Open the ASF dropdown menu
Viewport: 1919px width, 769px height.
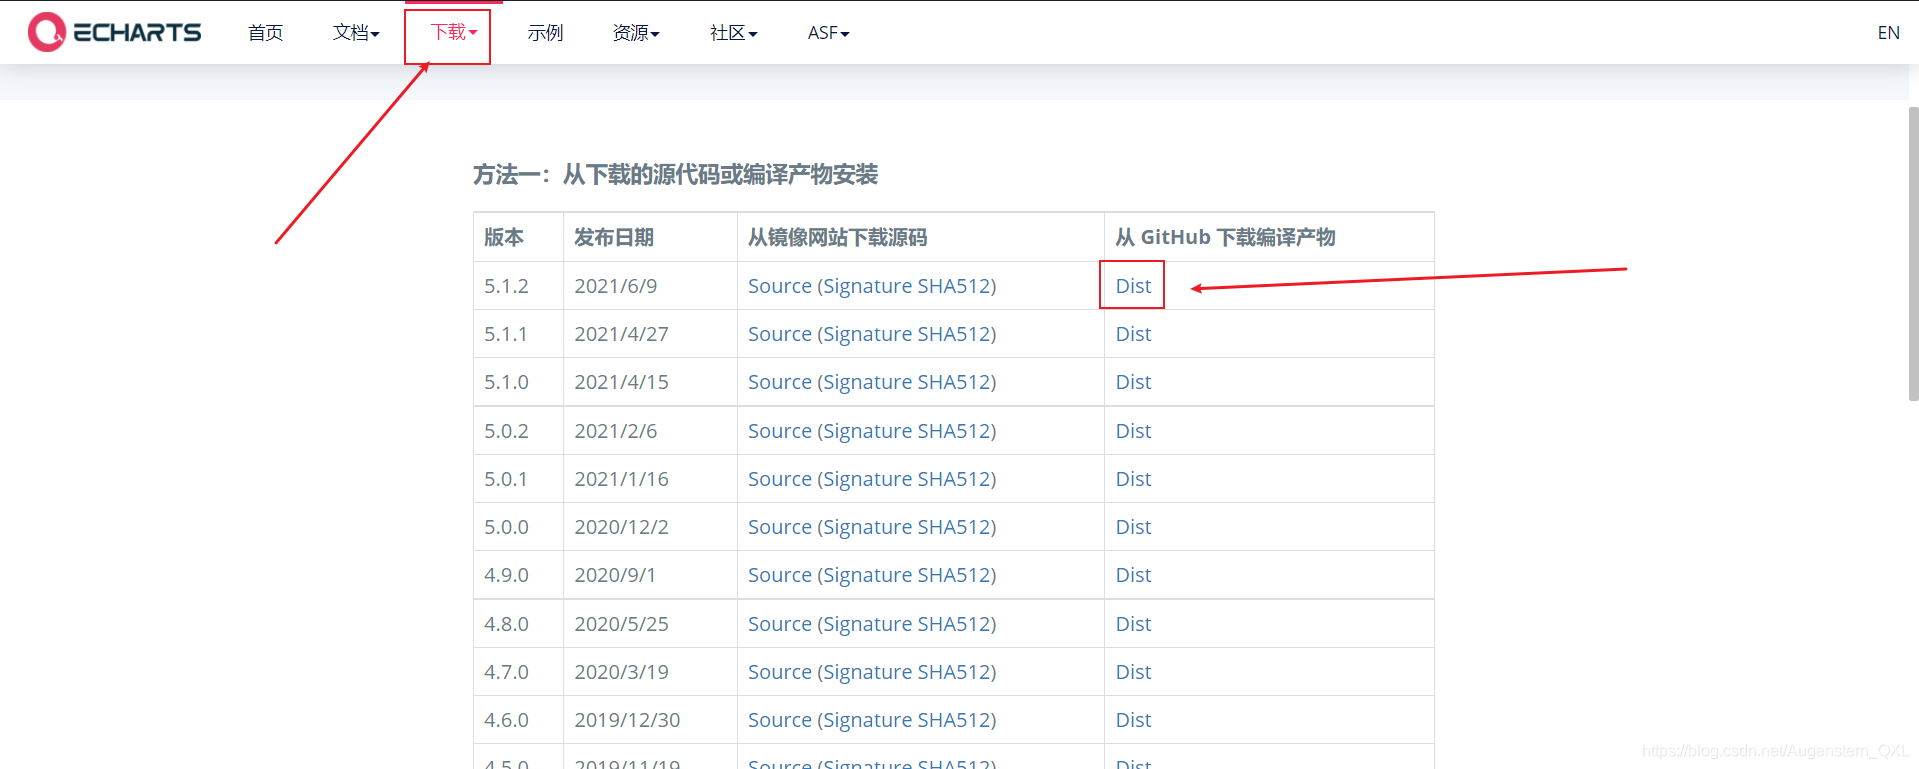pos(828,33)
